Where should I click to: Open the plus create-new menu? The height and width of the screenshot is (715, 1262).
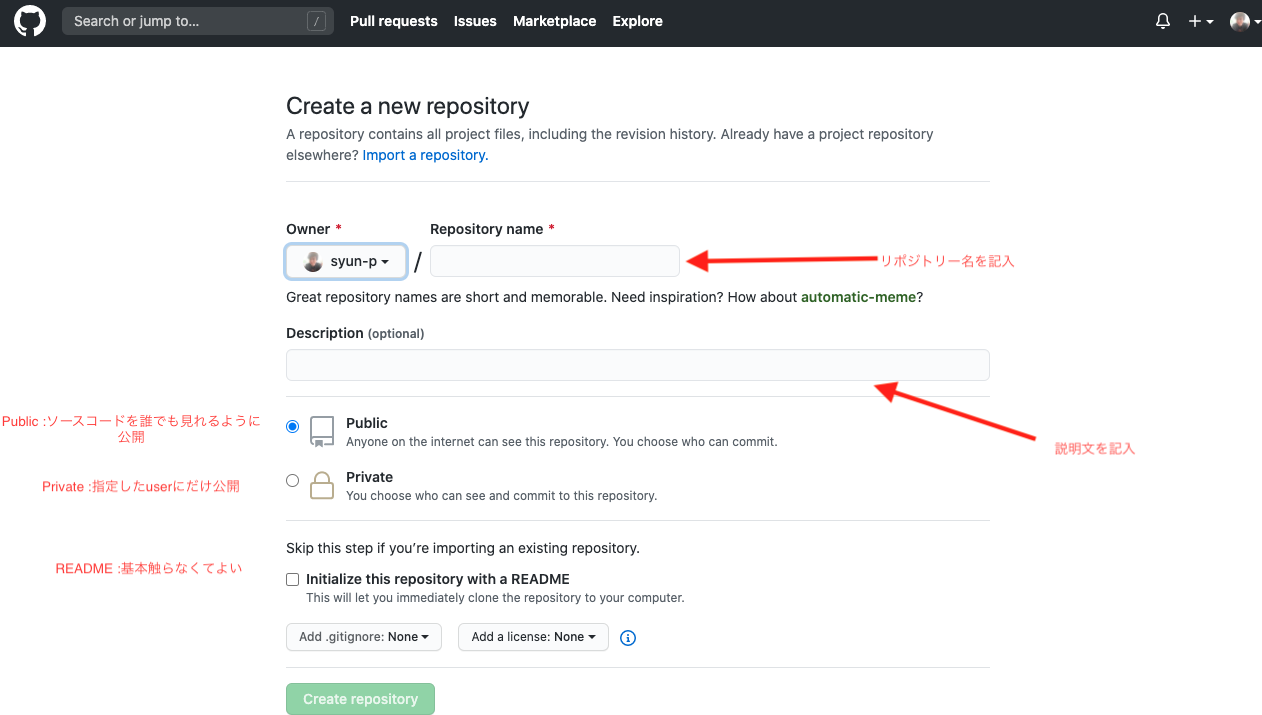pyautogui.click(x=1200, y=21)
